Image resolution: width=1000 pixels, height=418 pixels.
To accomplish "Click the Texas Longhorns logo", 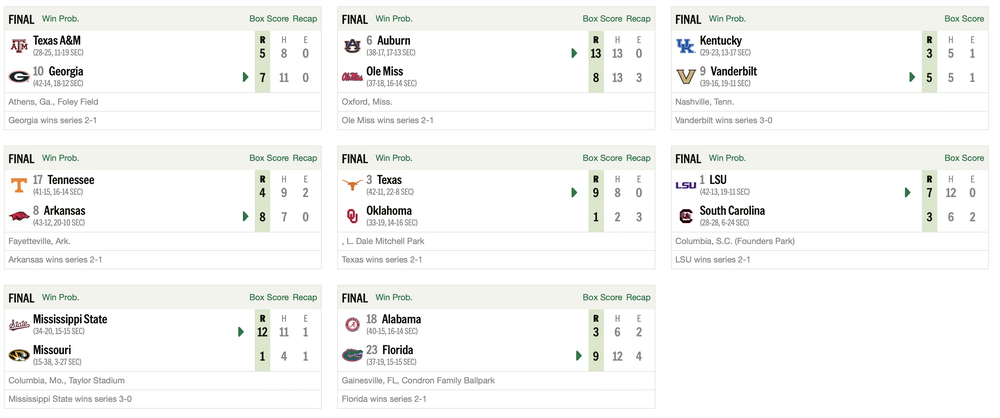I will pyautogui.click(x=351, y=185).
